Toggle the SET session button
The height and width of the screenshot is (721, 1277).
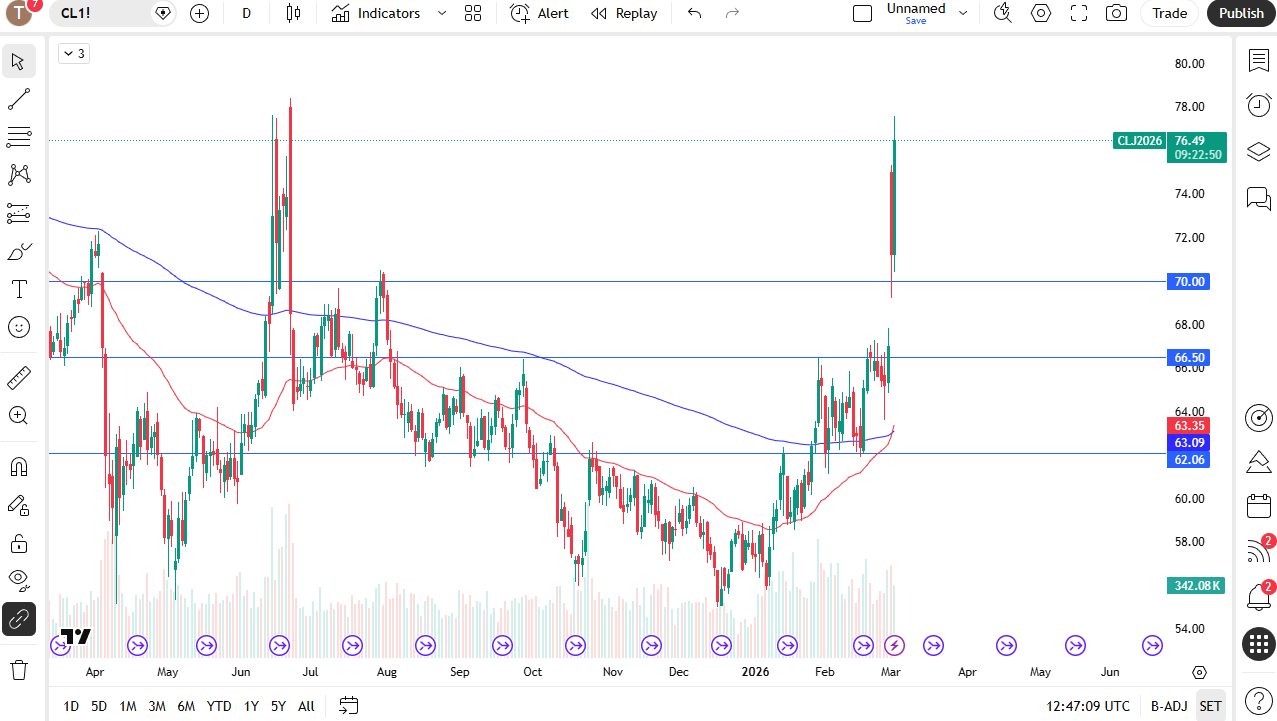pyautogui.click(x=1210, y=706)
